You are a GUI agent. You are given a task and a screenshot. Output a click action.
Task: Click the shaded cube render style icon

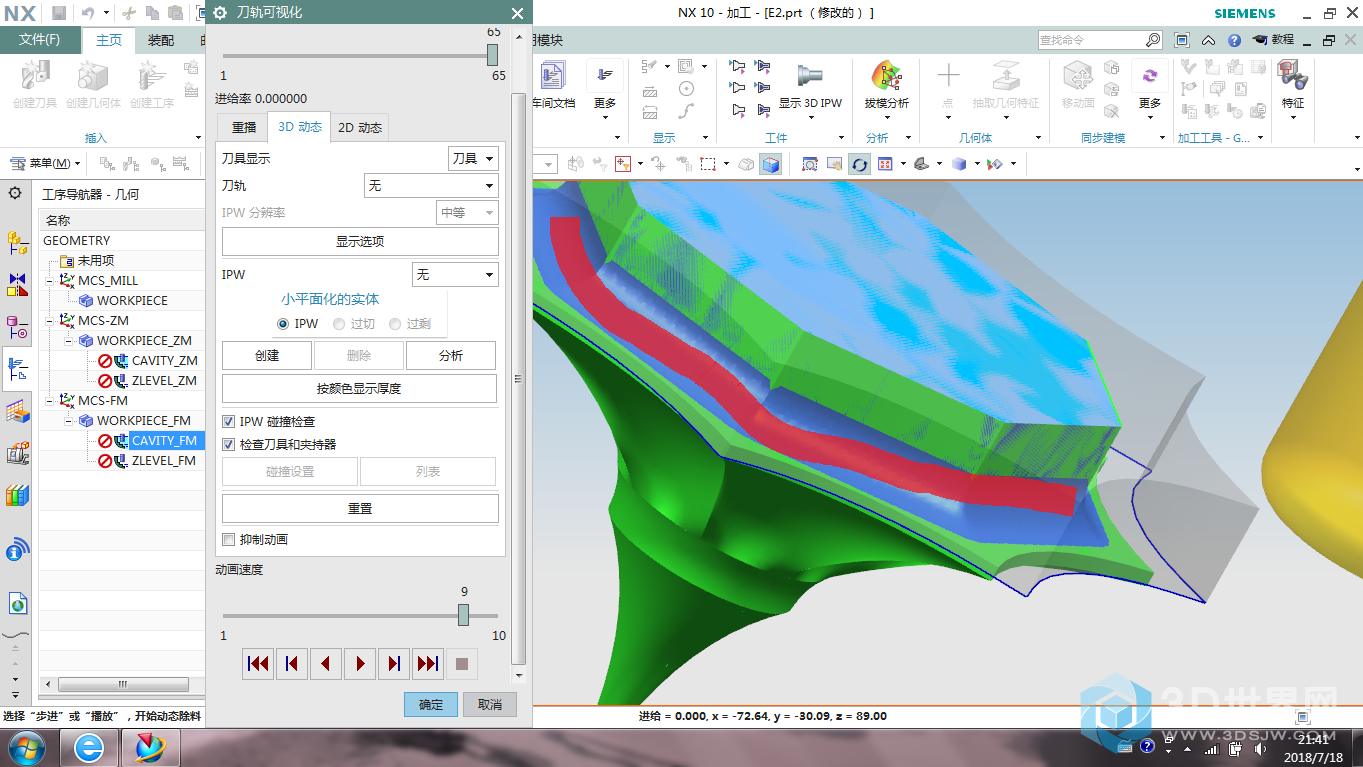[x=960, y=164]
